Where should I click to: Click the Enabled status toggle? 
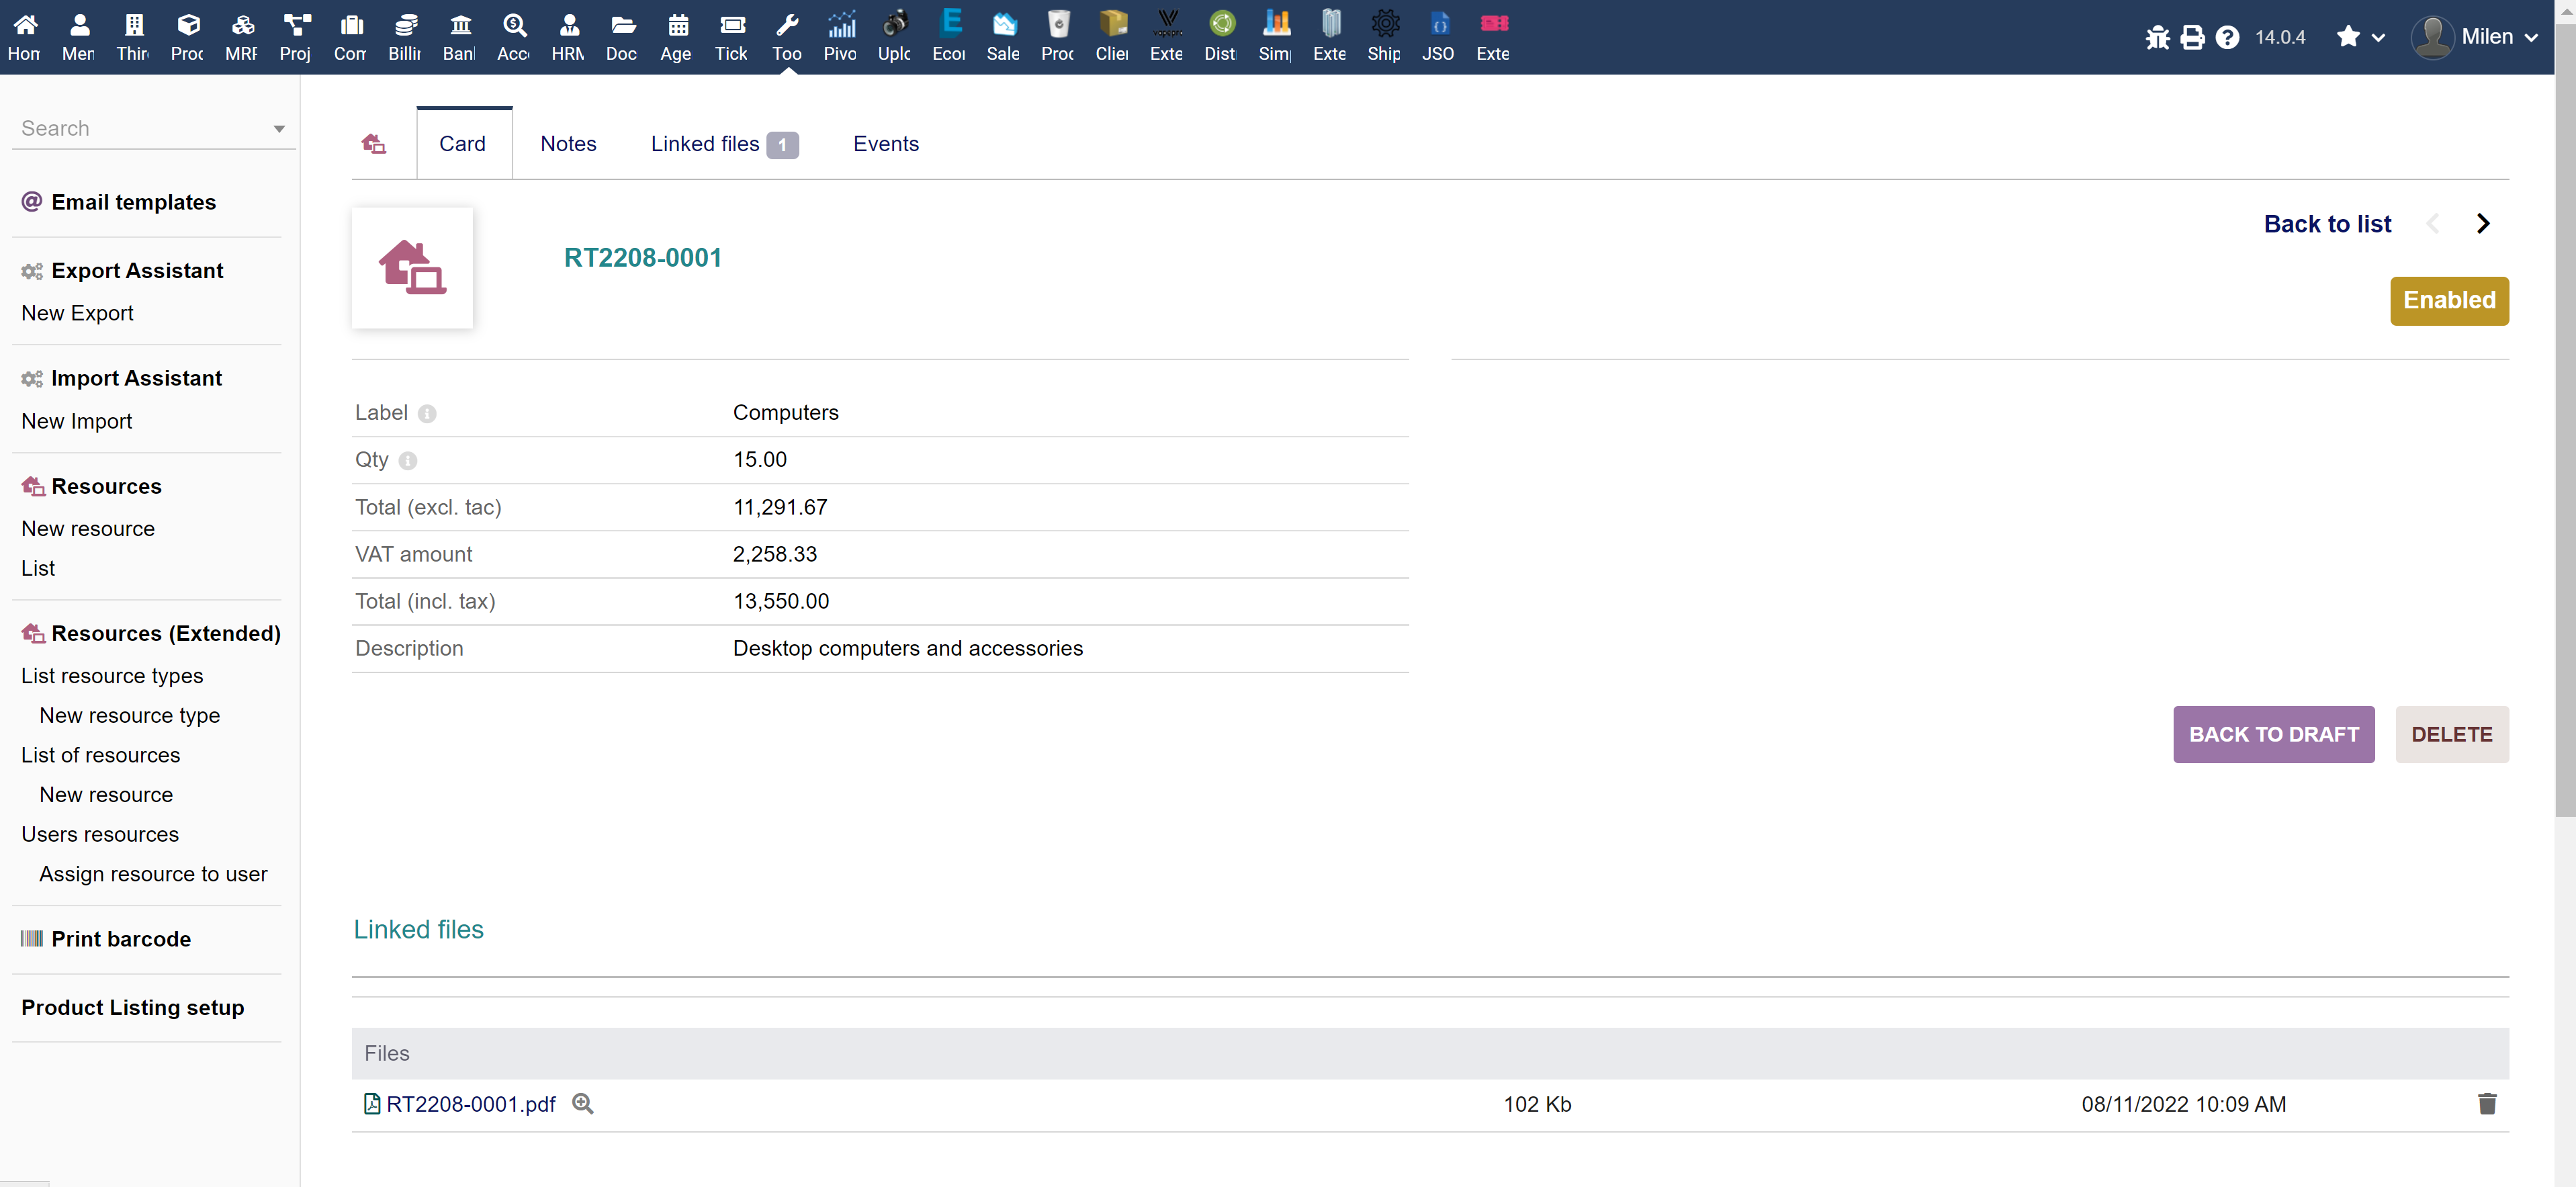[x=2449, y=300]
